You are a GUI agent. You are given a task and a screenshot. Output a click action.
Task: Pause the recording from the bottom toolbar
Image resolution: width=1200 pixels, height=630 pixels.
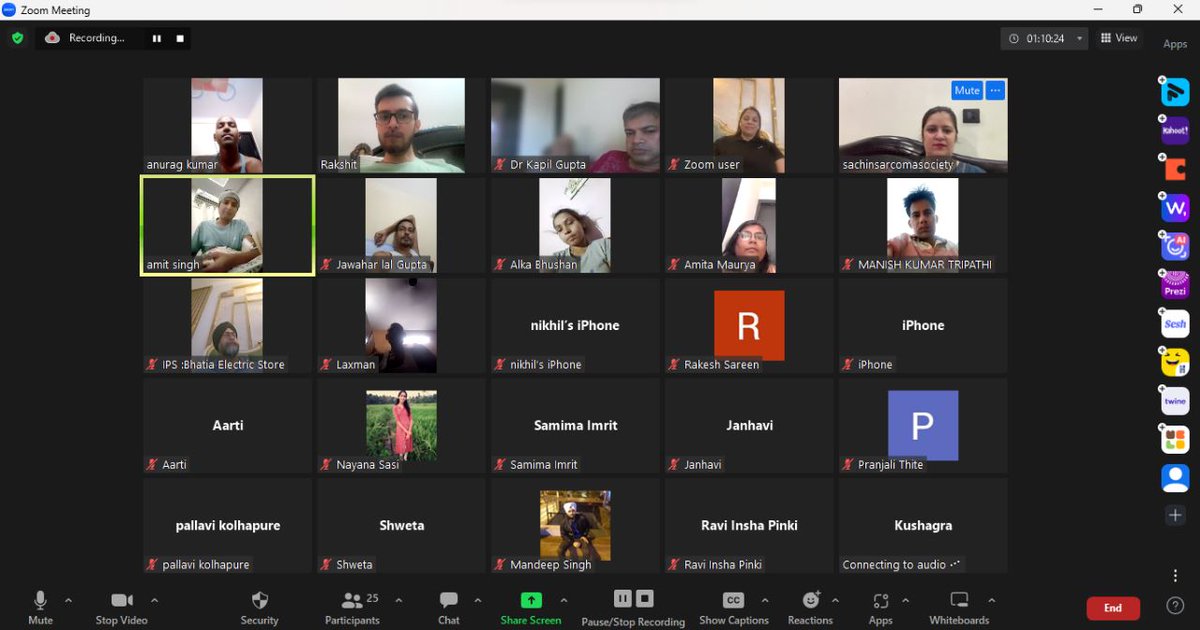(x=622, y=598)
